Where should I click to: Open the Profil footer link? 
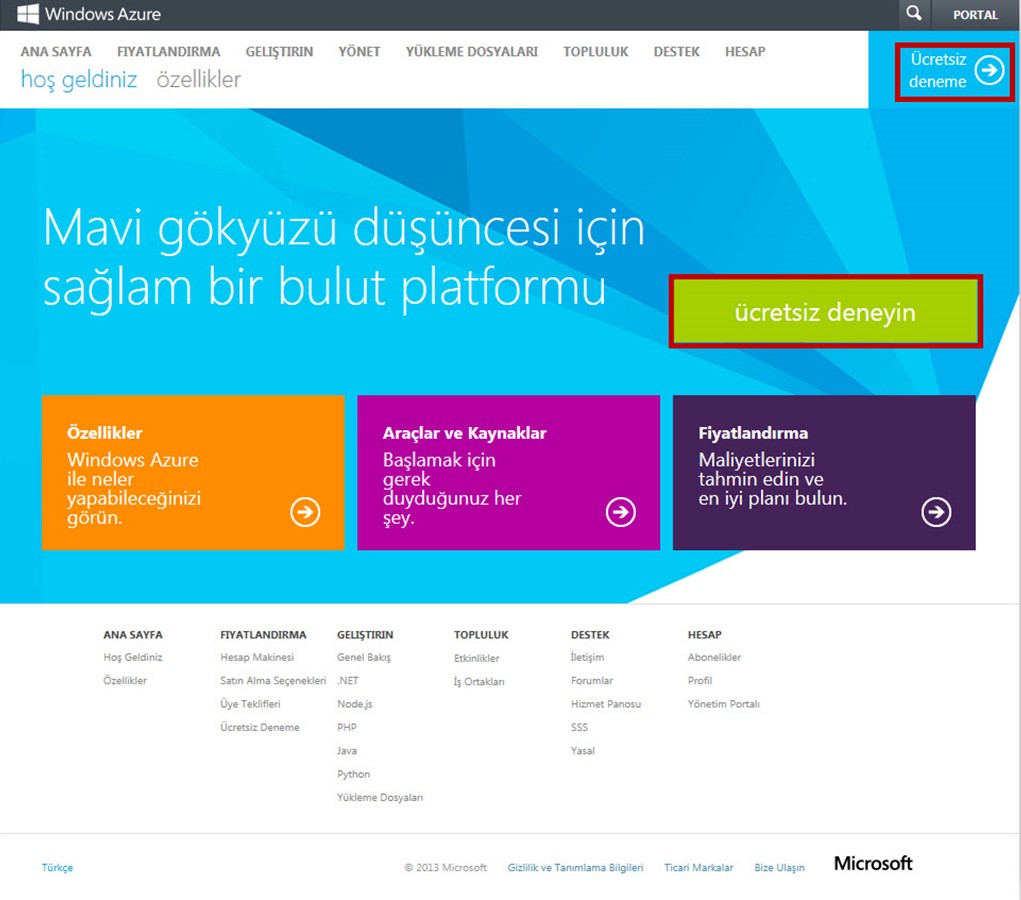pyautogui.click(x=700, y=681)
